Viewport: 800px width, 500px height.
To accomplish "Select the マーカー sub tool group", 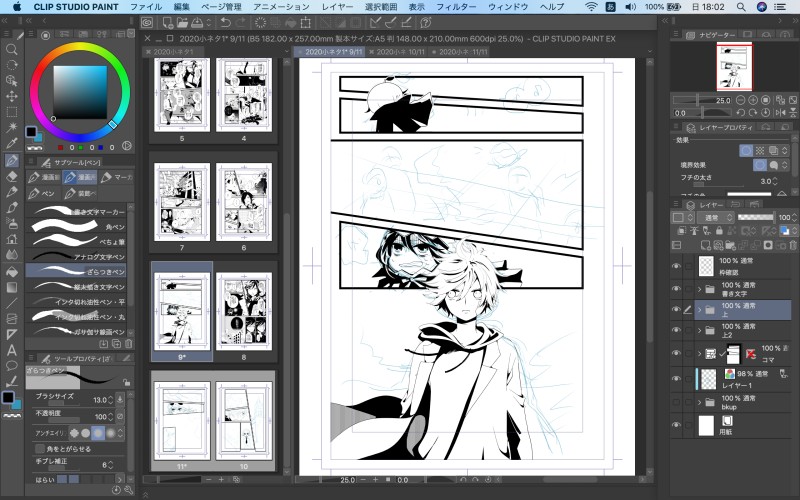I will tap(116, 177).
